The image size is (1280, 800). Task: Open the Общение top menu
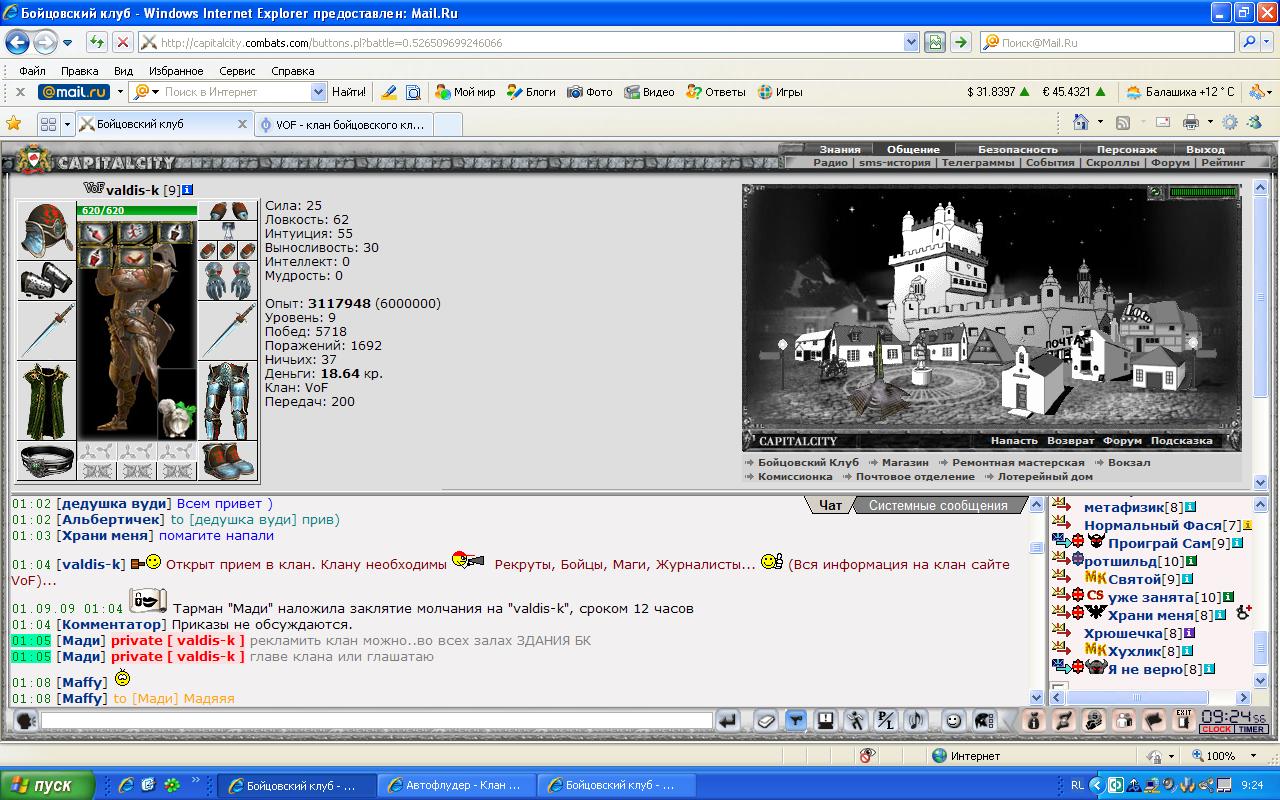[x=913, y=149]
